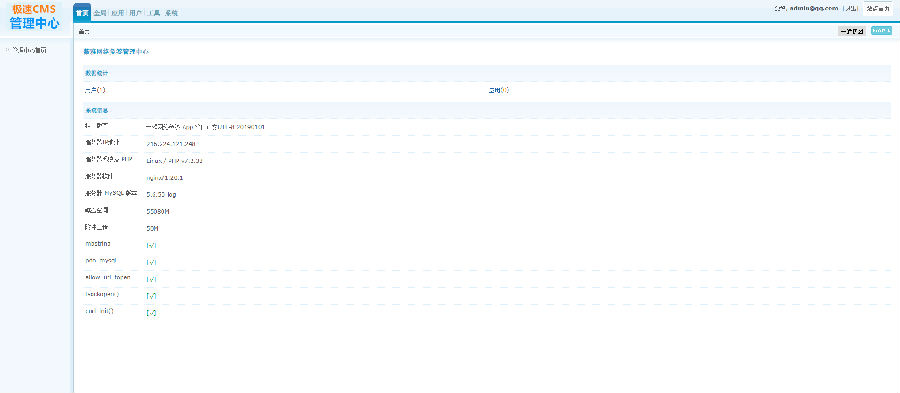Open the 首页 tab in top navigation
The height and width of the screenshot is (393, 900).
[x=83, y=13]
